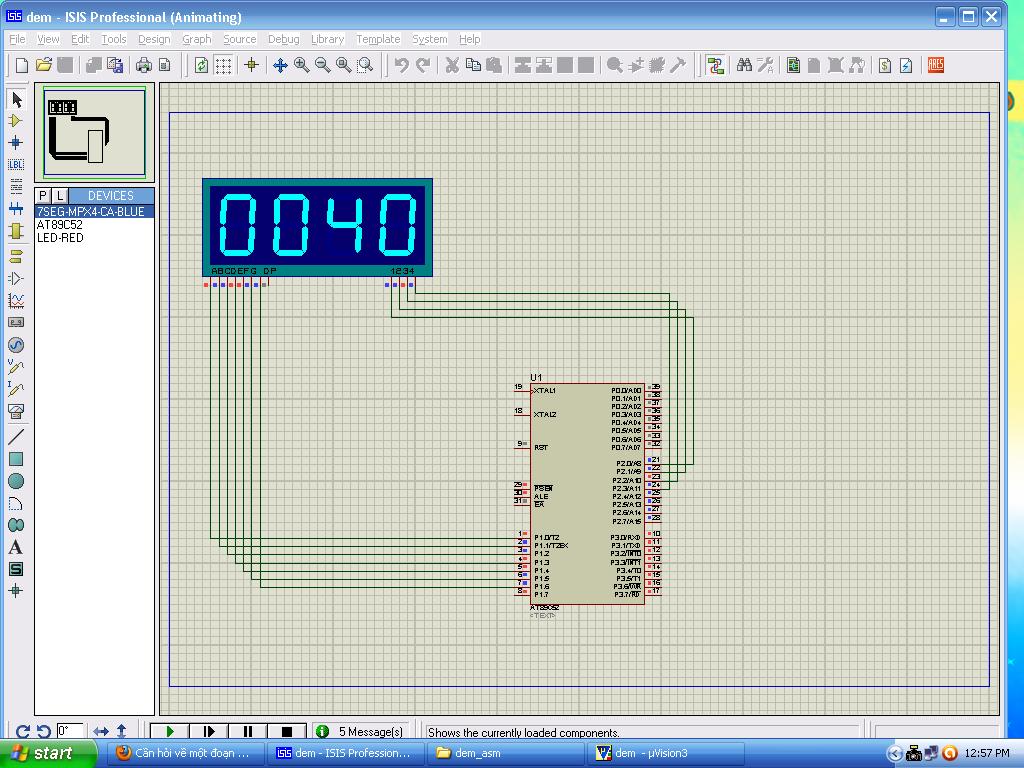Click the P pick devices button
The width and height of the screenshot is (1024, 768).
point(43,195)
